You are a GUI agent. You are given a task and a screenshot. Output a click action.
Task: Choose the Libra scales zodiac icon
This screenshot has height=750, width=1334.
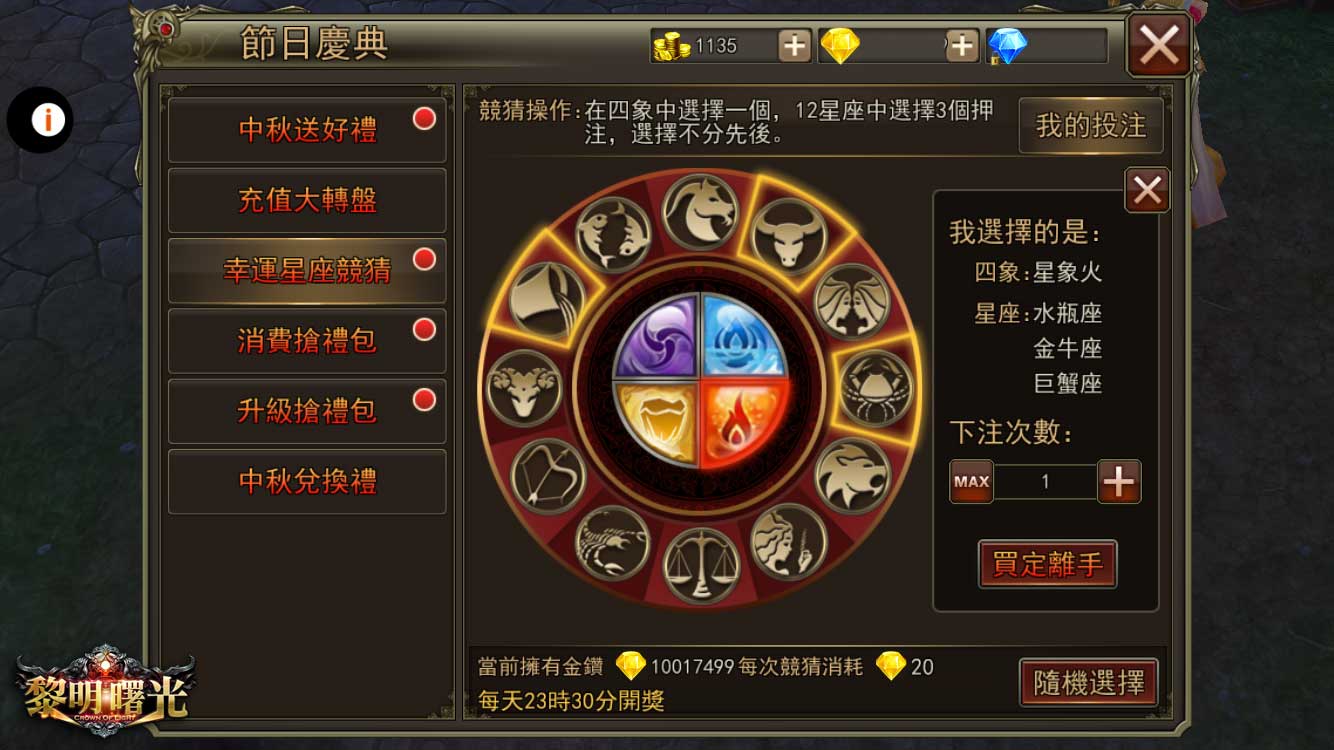coord(701,565)
